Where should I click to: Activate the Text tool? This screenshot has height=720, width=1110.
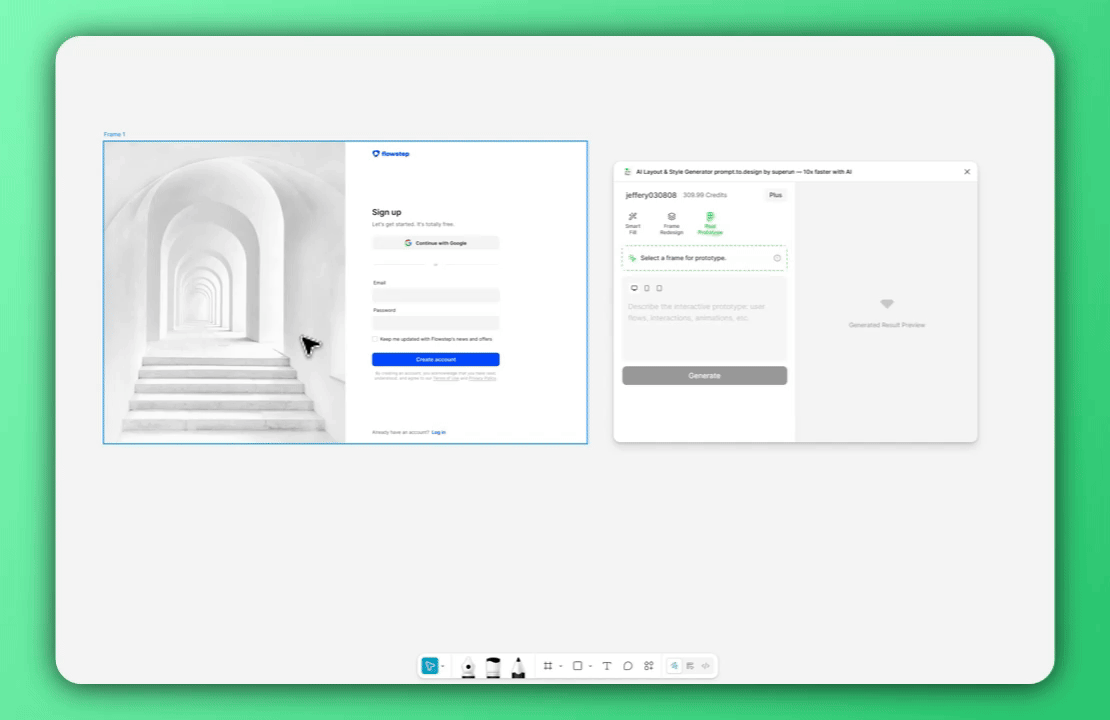(x=607, y=665)
